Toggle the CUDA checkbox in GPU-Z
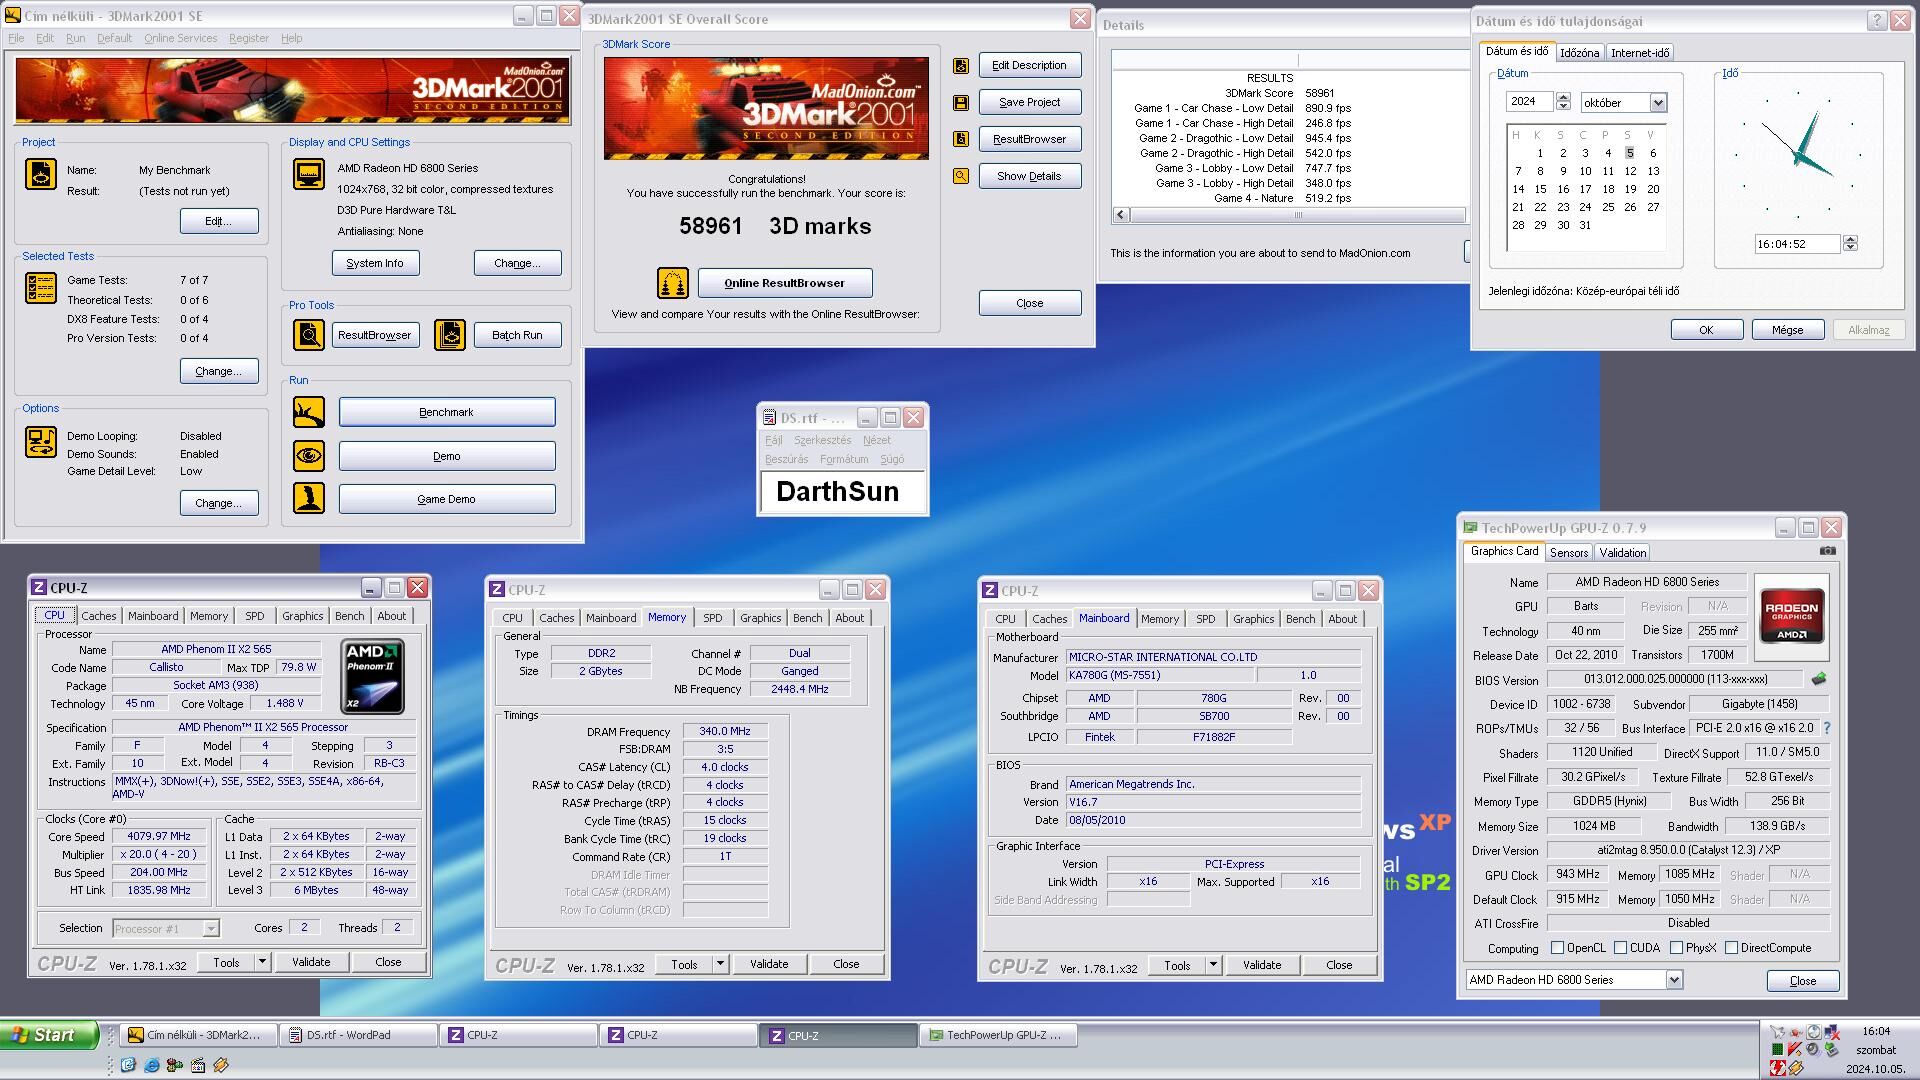This screenshot has height=1080, width=1920. 1620,948
